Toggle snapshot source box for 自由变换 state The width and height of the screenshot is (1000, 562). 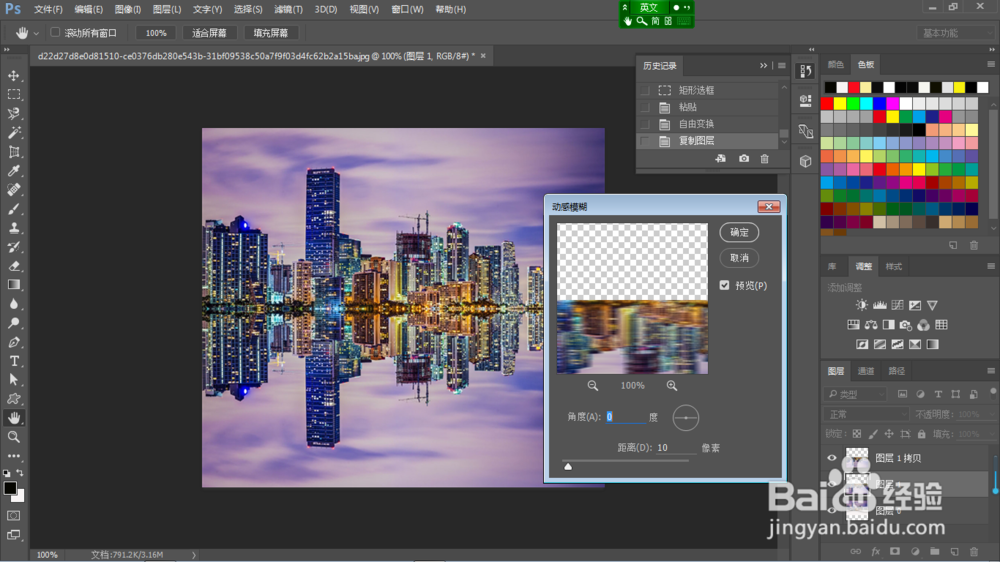coord(645,124)
